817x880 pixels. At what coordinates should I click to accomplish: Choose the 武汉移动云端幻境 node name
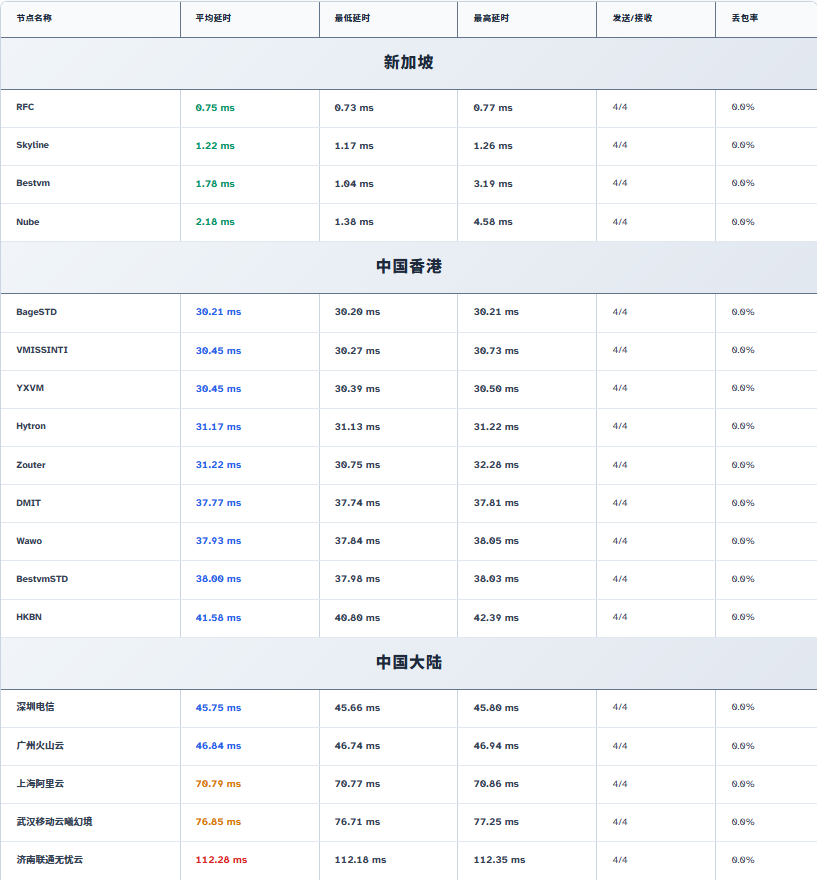[x=55, y=821]
